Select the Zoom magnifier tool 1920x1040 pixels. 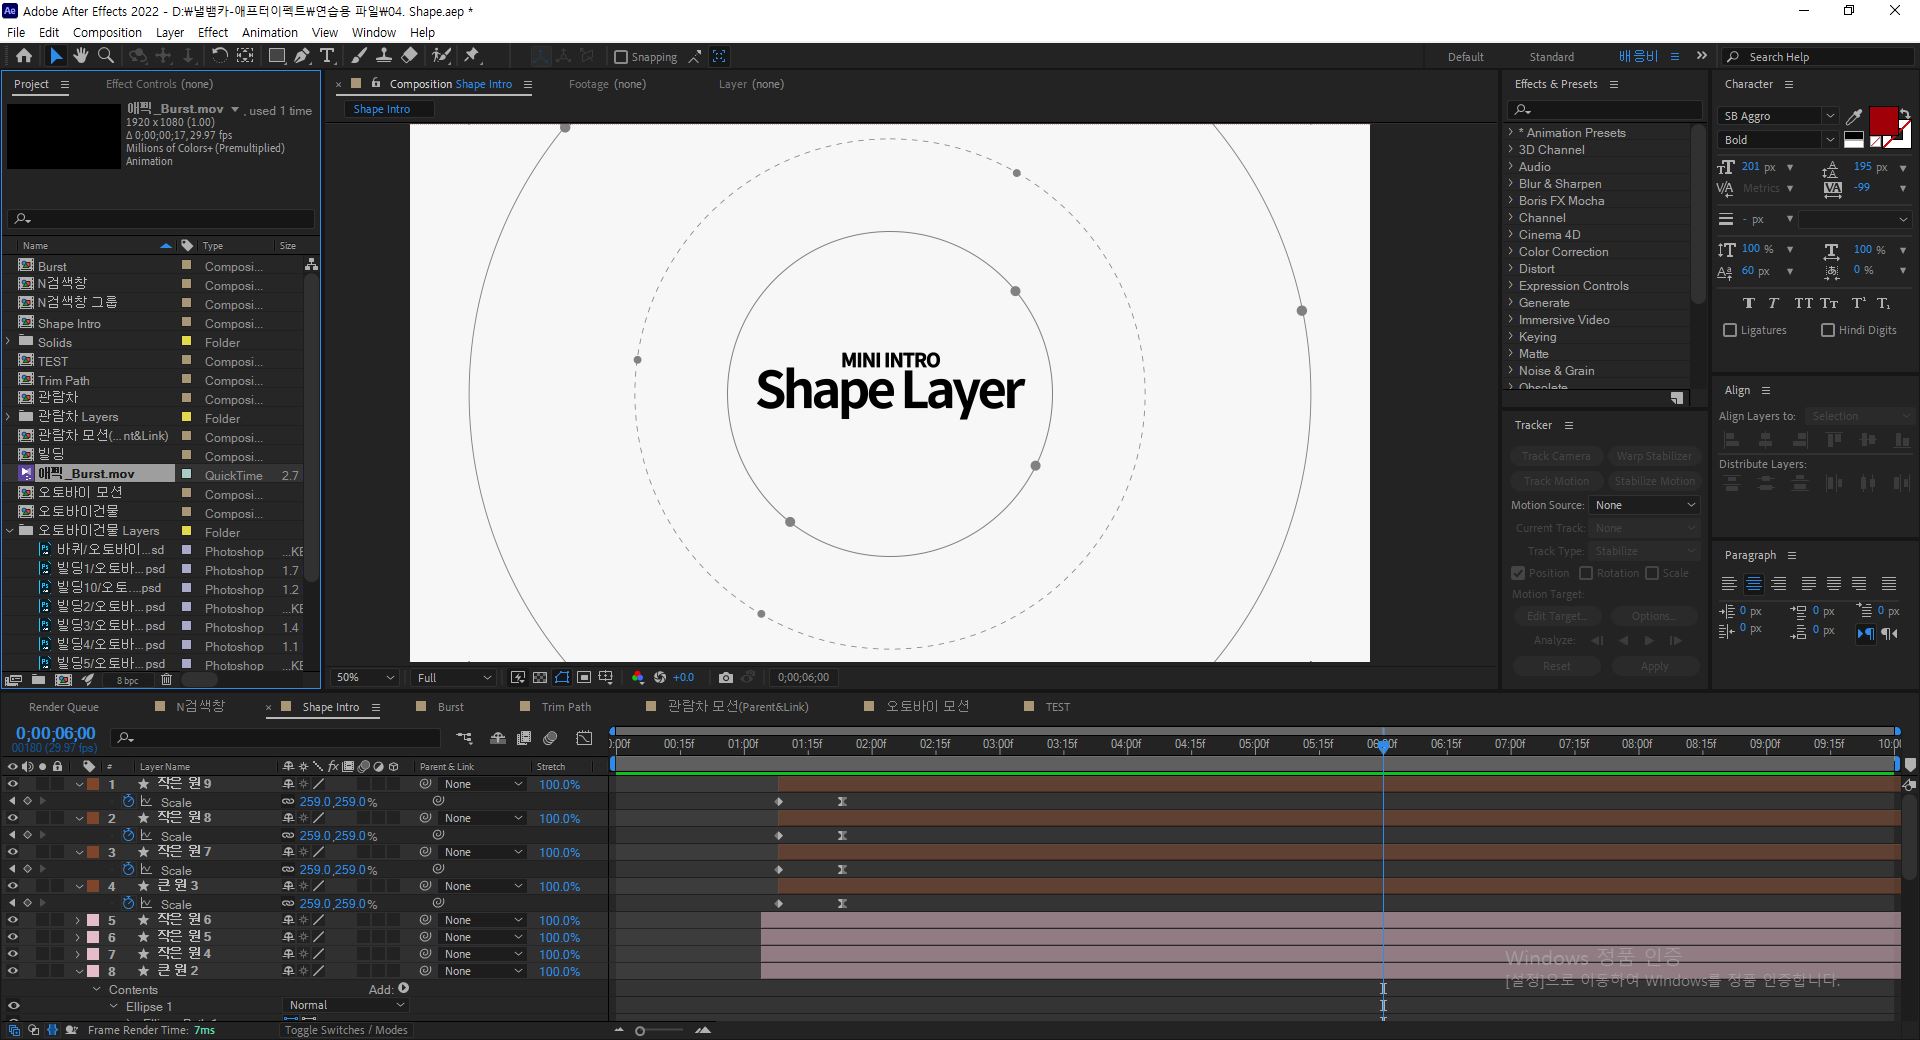105,56
